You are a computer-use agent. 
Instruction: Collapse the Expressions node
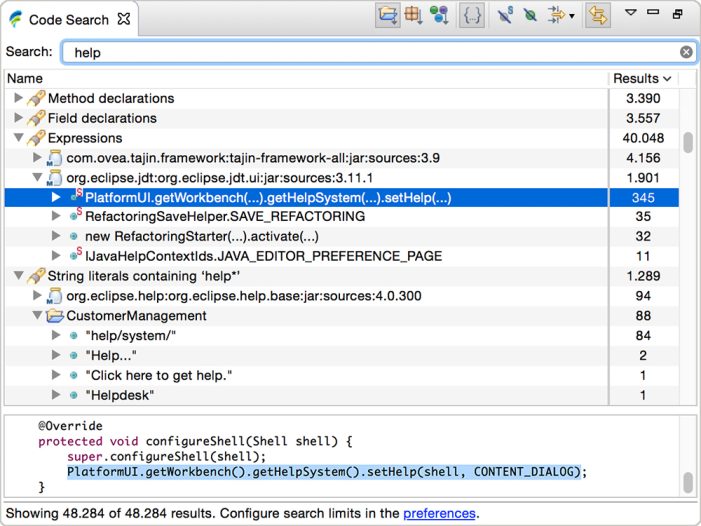(18, 138)
